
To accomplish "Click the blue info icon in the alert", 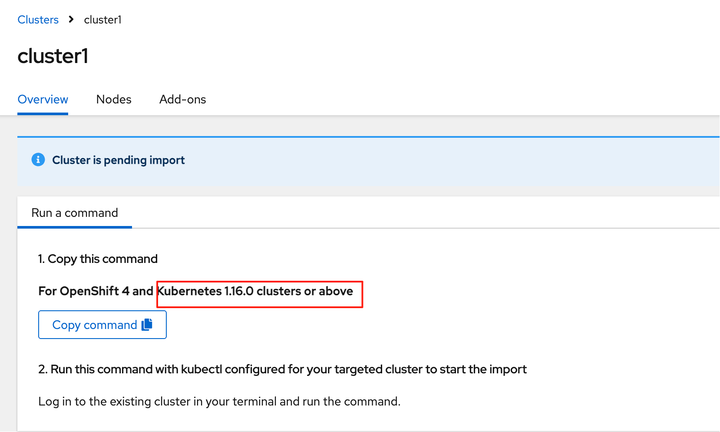I will [38, 160].
